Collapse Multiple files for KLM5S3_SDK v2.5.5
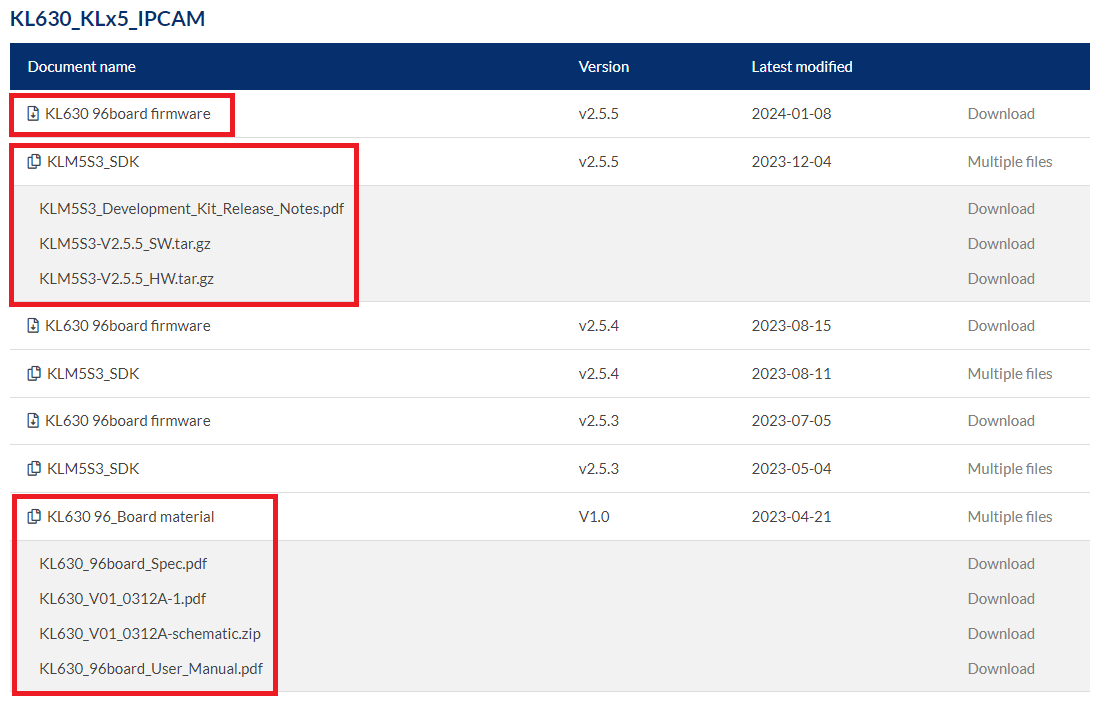 click(x=1010, y=161)
